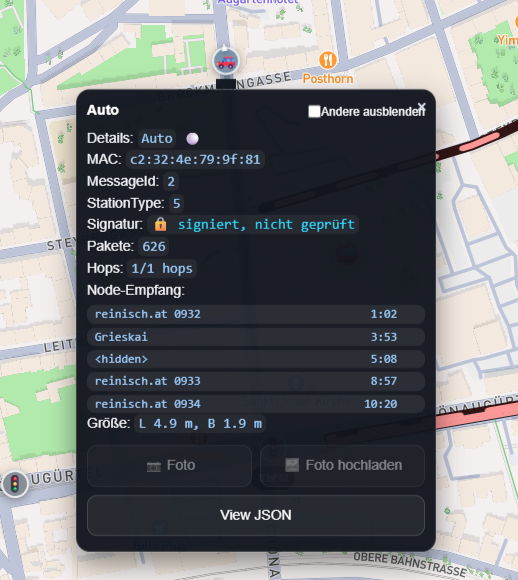The width and height of the screenshot is (518, 580).
Task: Click the lock icon in Signatur row
Action: 160,224
